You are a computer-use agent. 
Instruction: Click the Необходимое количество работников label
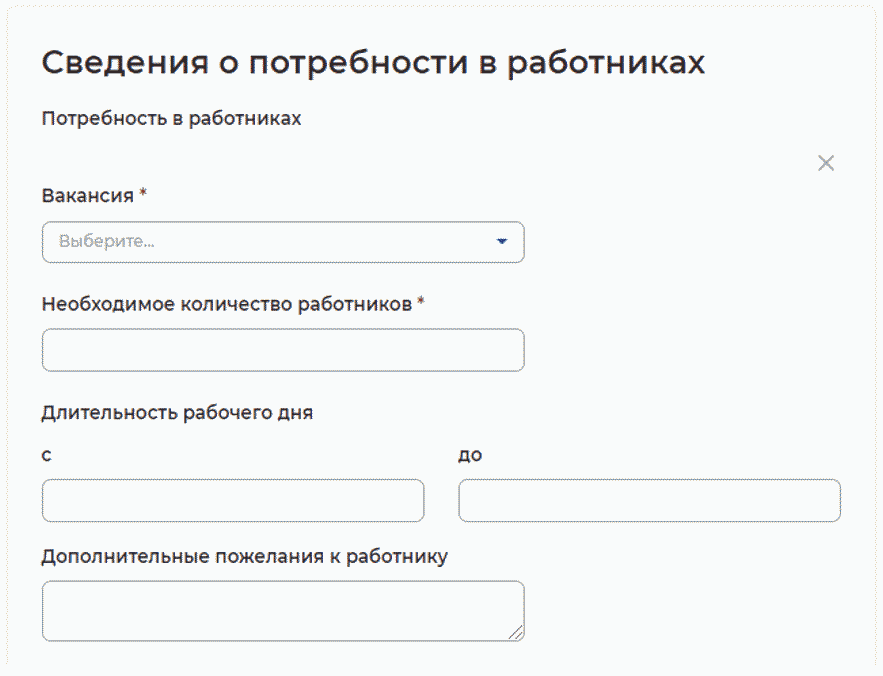(x=226, y=304)
